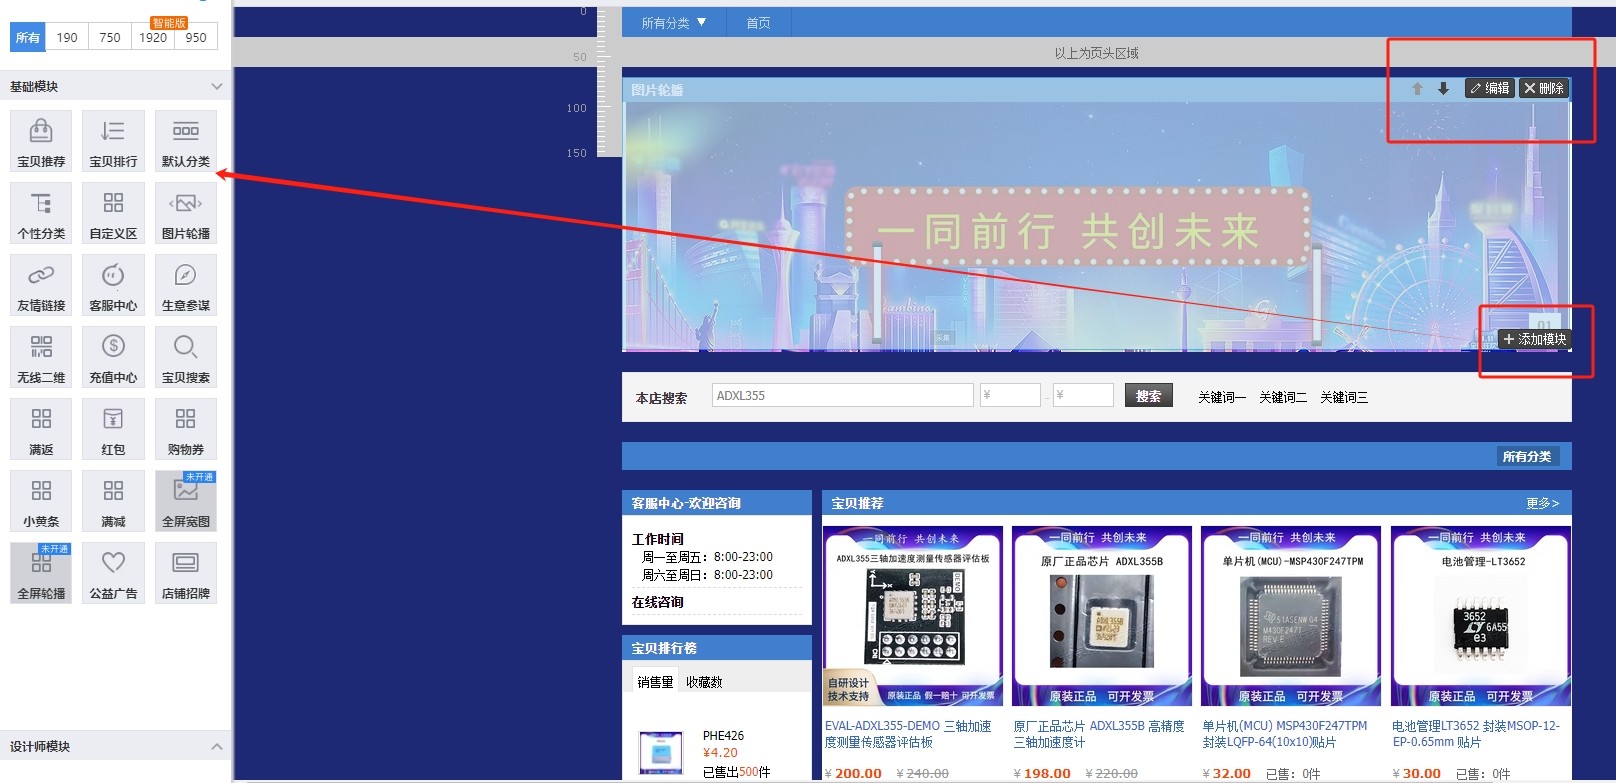Open the 所有分类 dropdown in navigation

coord(673,23)
